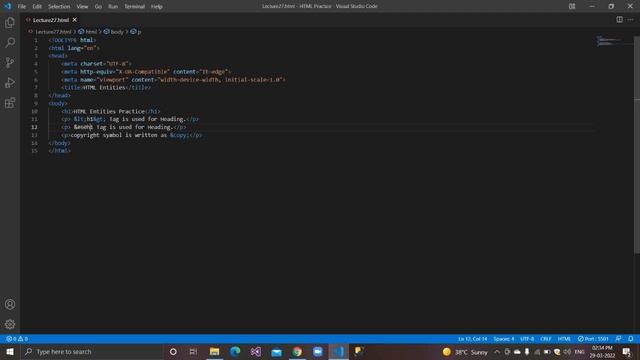The height and width of the screenshot is (360, 640).
Task: Click the Spaces: 4 indentation setting
Action: click(x=504, y=339)
